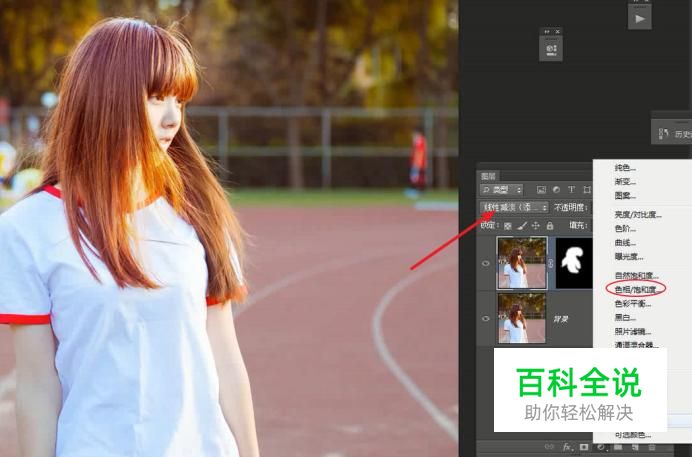Choose 亮度/对比度... adjustment

click(638, 215)
